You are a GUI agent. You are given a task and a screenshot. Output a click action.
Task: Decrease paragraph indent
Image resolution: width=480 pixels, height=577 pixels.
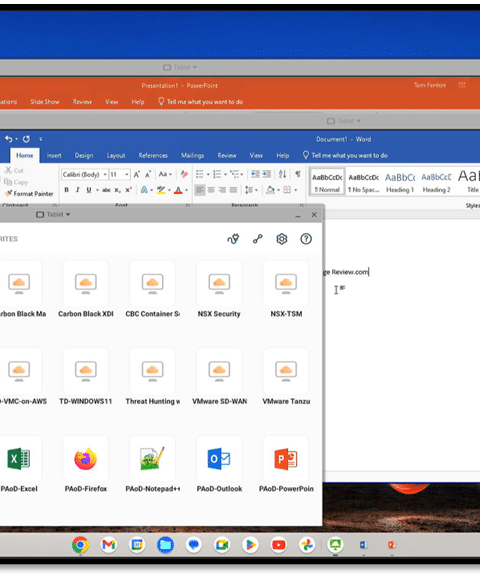255,174
